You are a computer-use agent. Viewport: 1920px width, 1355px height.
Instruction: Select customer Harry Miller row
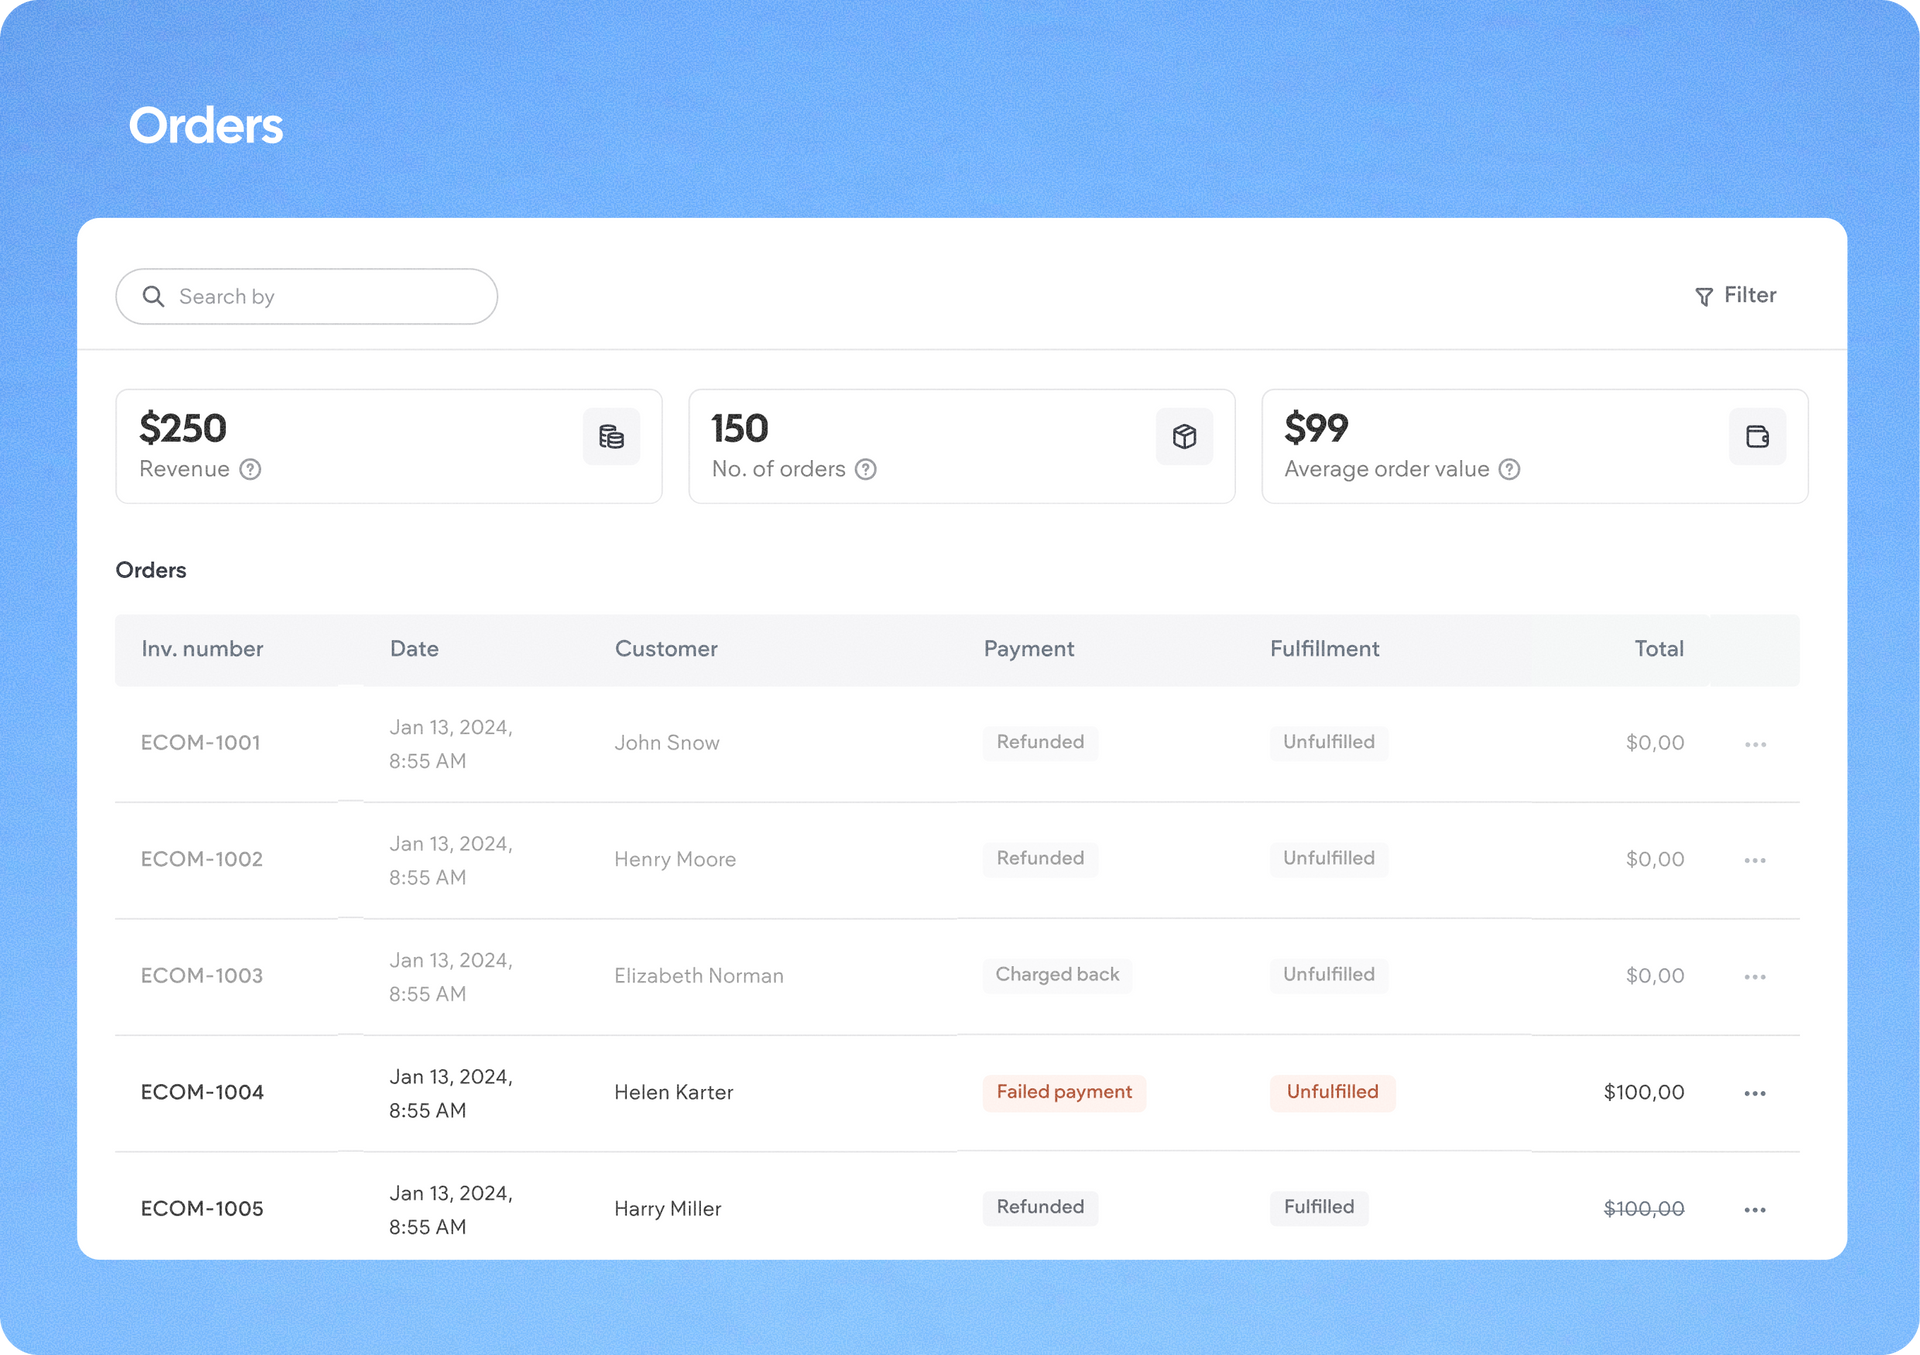pos(667,1208)
